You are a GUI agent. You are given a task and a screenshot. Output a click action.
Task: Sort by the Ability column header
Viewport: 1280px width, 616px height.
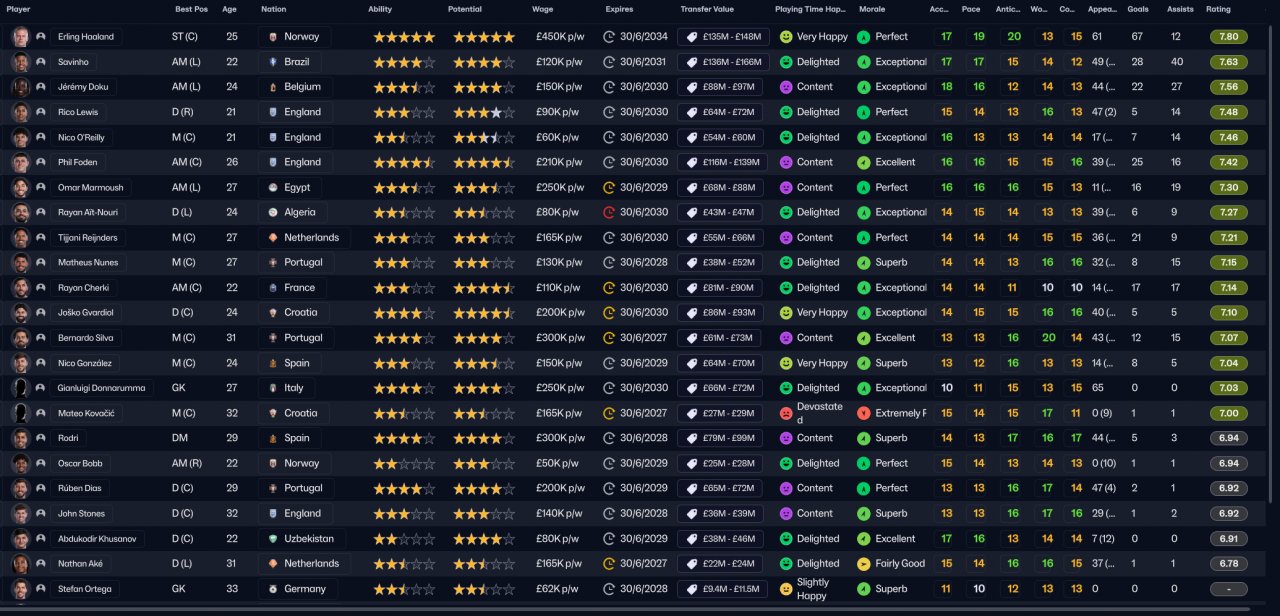(380, 9)
